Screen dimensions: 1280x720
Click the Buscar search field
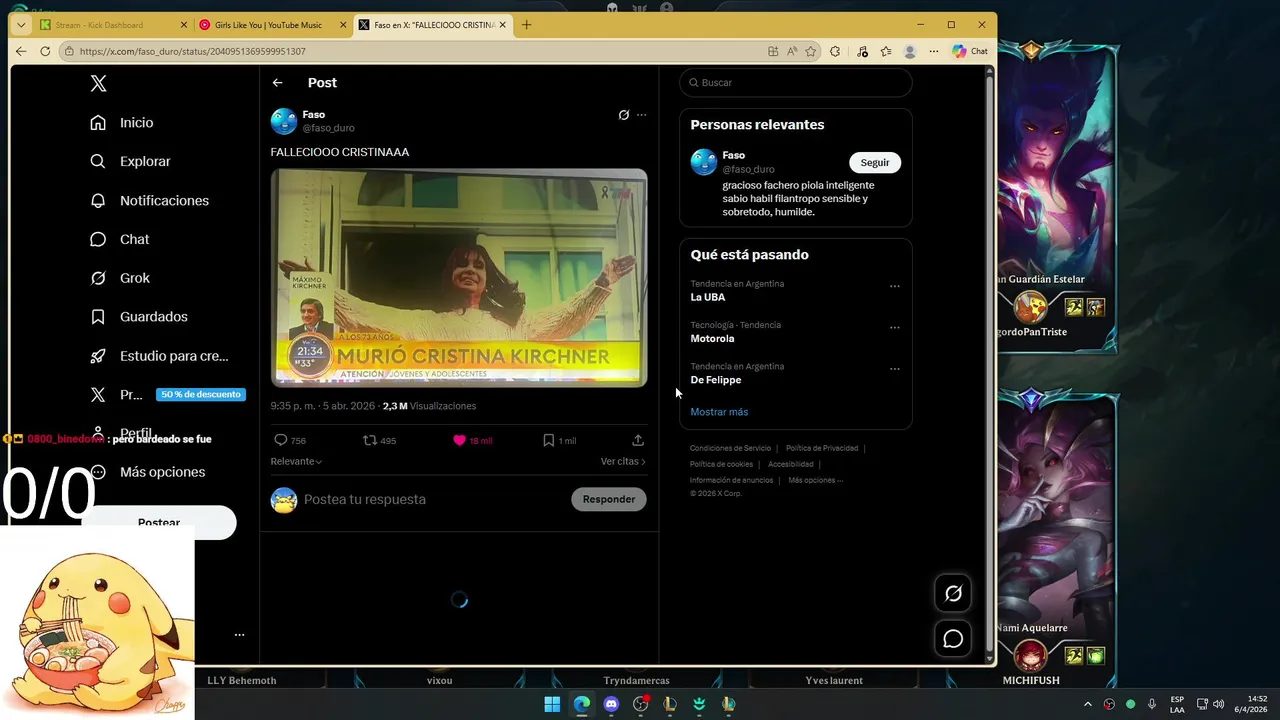pyautogui.click(x=796, y=82)
